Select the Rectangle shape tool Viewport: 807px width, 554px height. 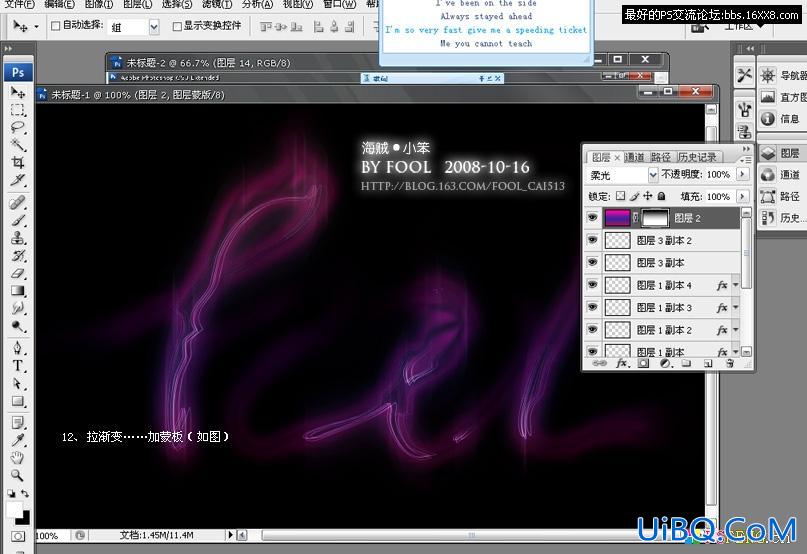18,401
